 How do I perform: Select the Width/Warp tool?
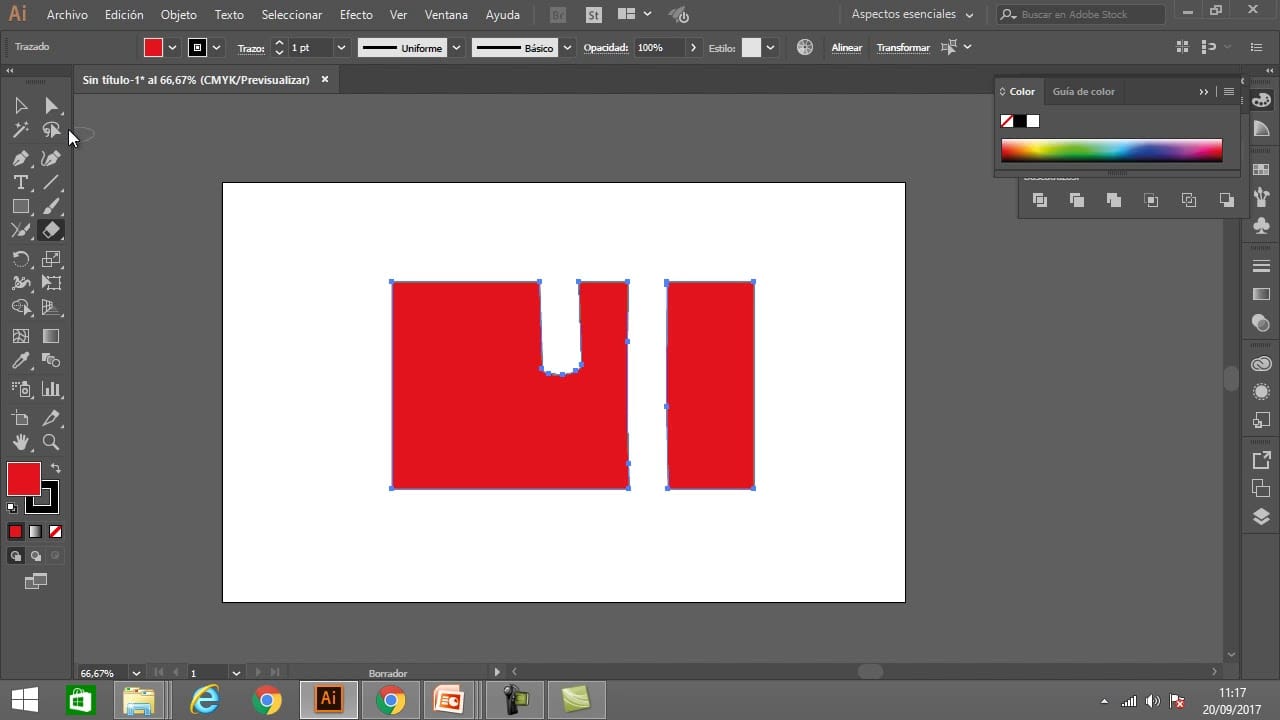click(x=20, y=283)
